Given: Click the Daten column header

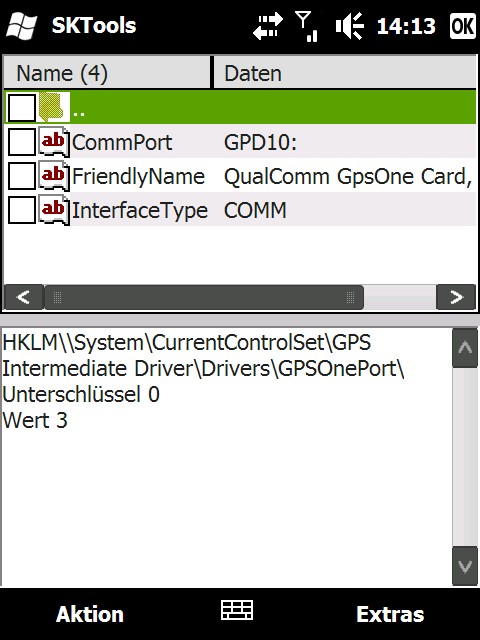Looking at the screenshot, I should [x=345, y=73].
